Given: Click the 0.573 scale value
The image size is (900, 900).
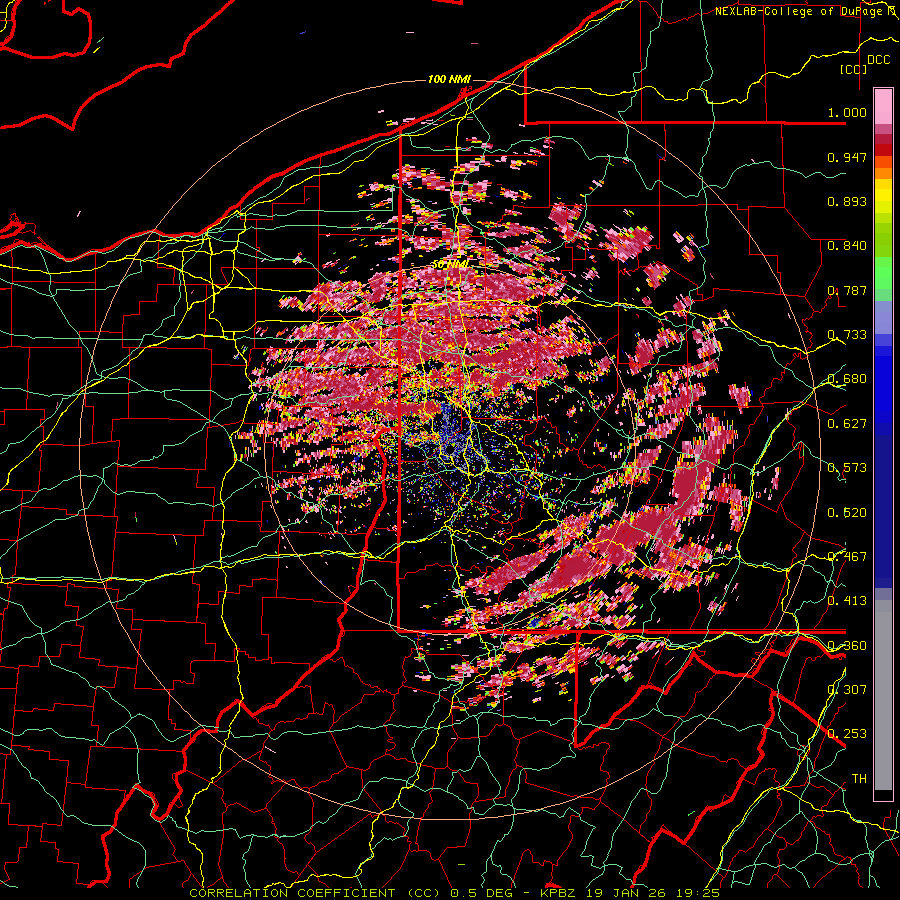Looking at the screenshot, I should [x=847, y=468].
